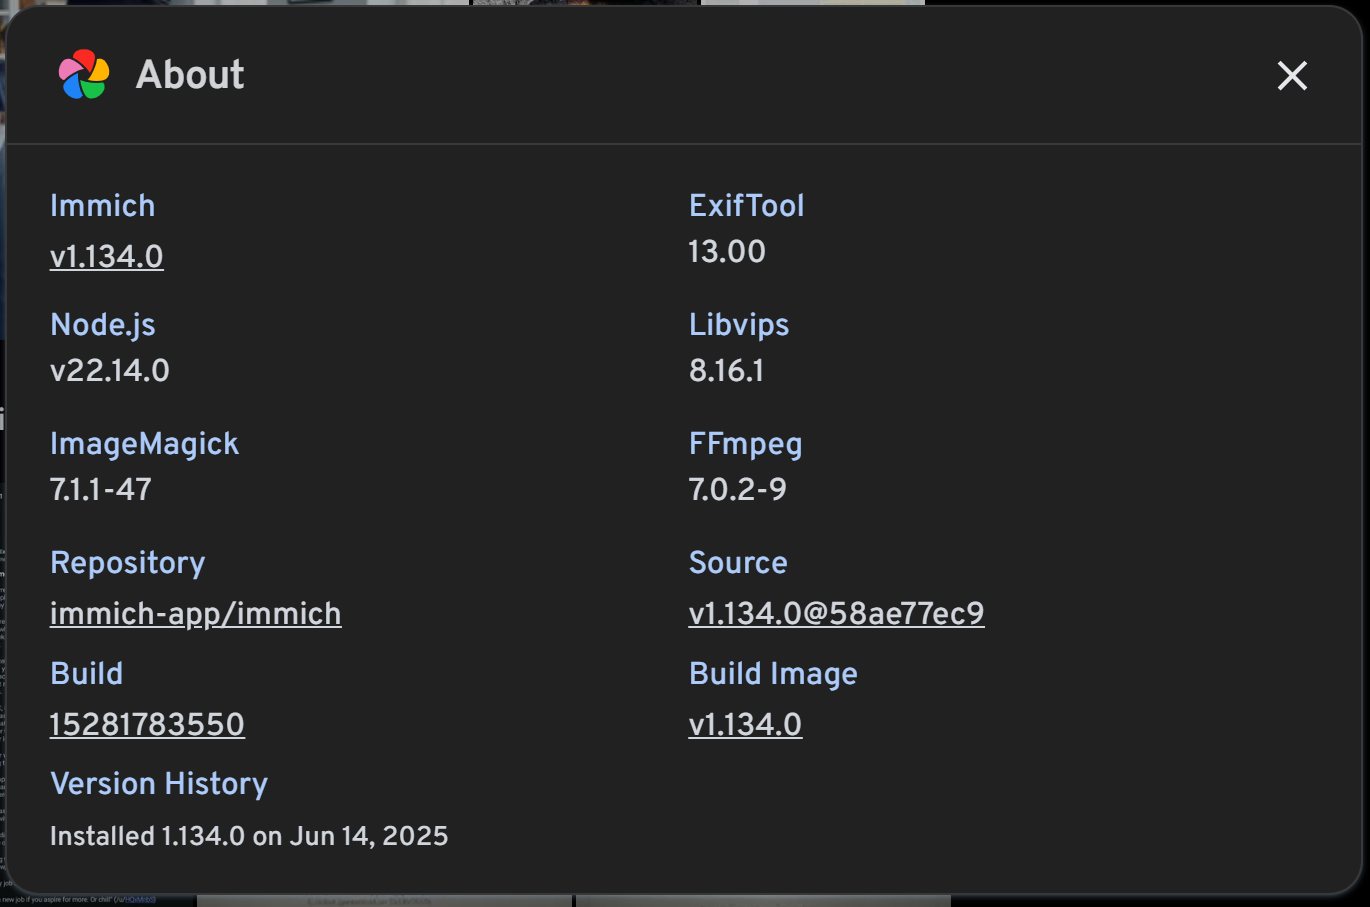Click the Version History heading
The image size is (1370, 907).
tap(159, 784)
